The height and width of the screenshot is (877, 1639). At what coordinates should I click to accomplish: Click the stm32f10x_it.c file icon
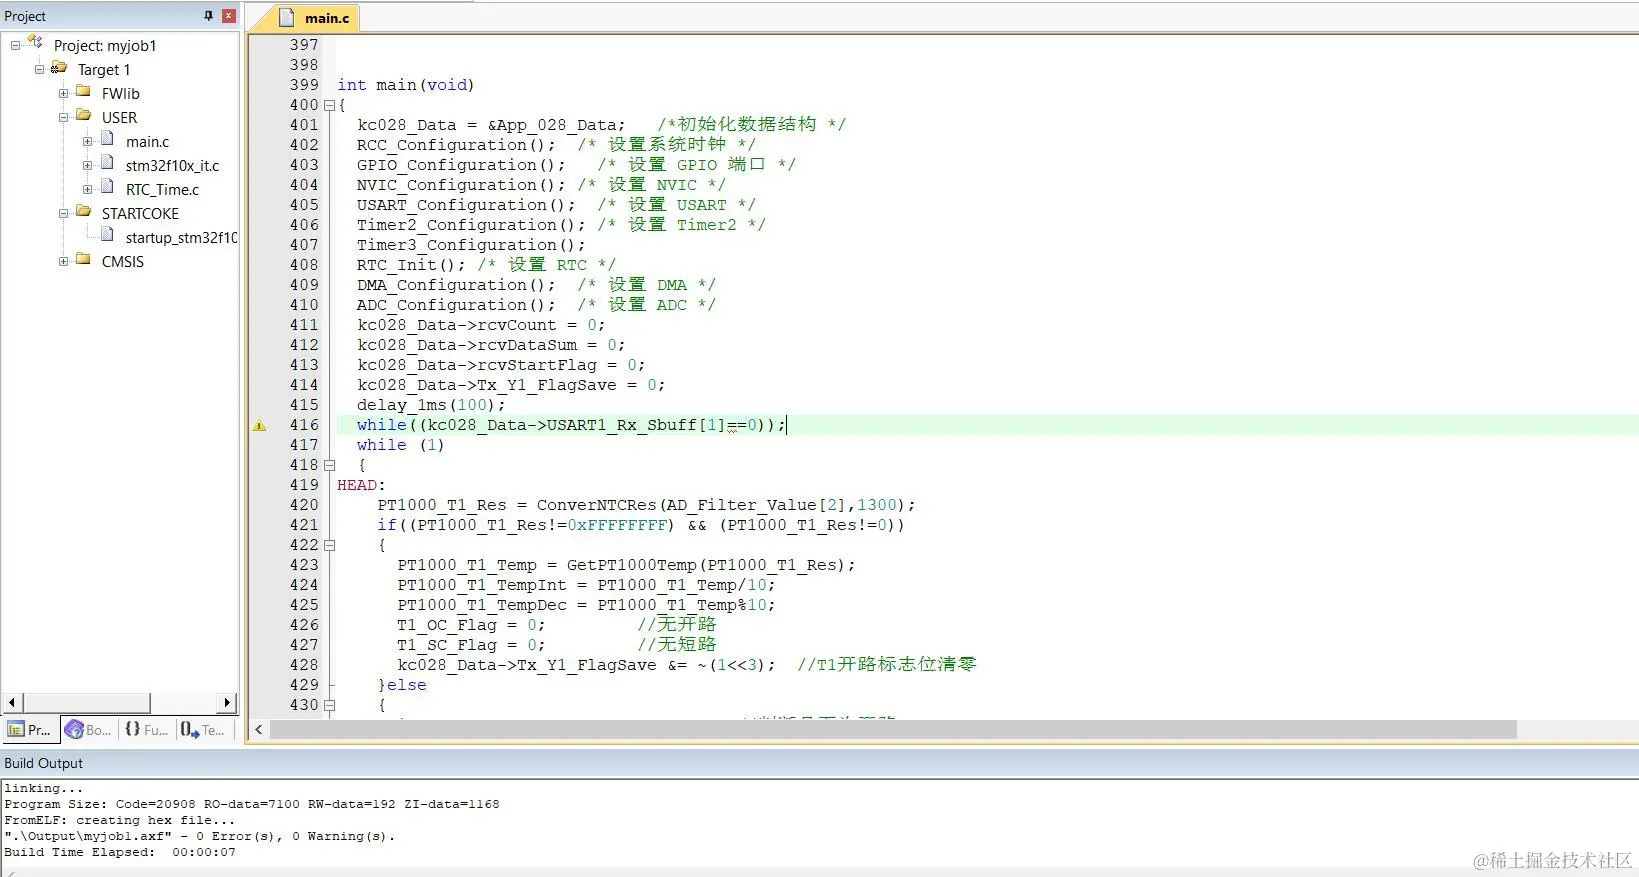[107, 164]
